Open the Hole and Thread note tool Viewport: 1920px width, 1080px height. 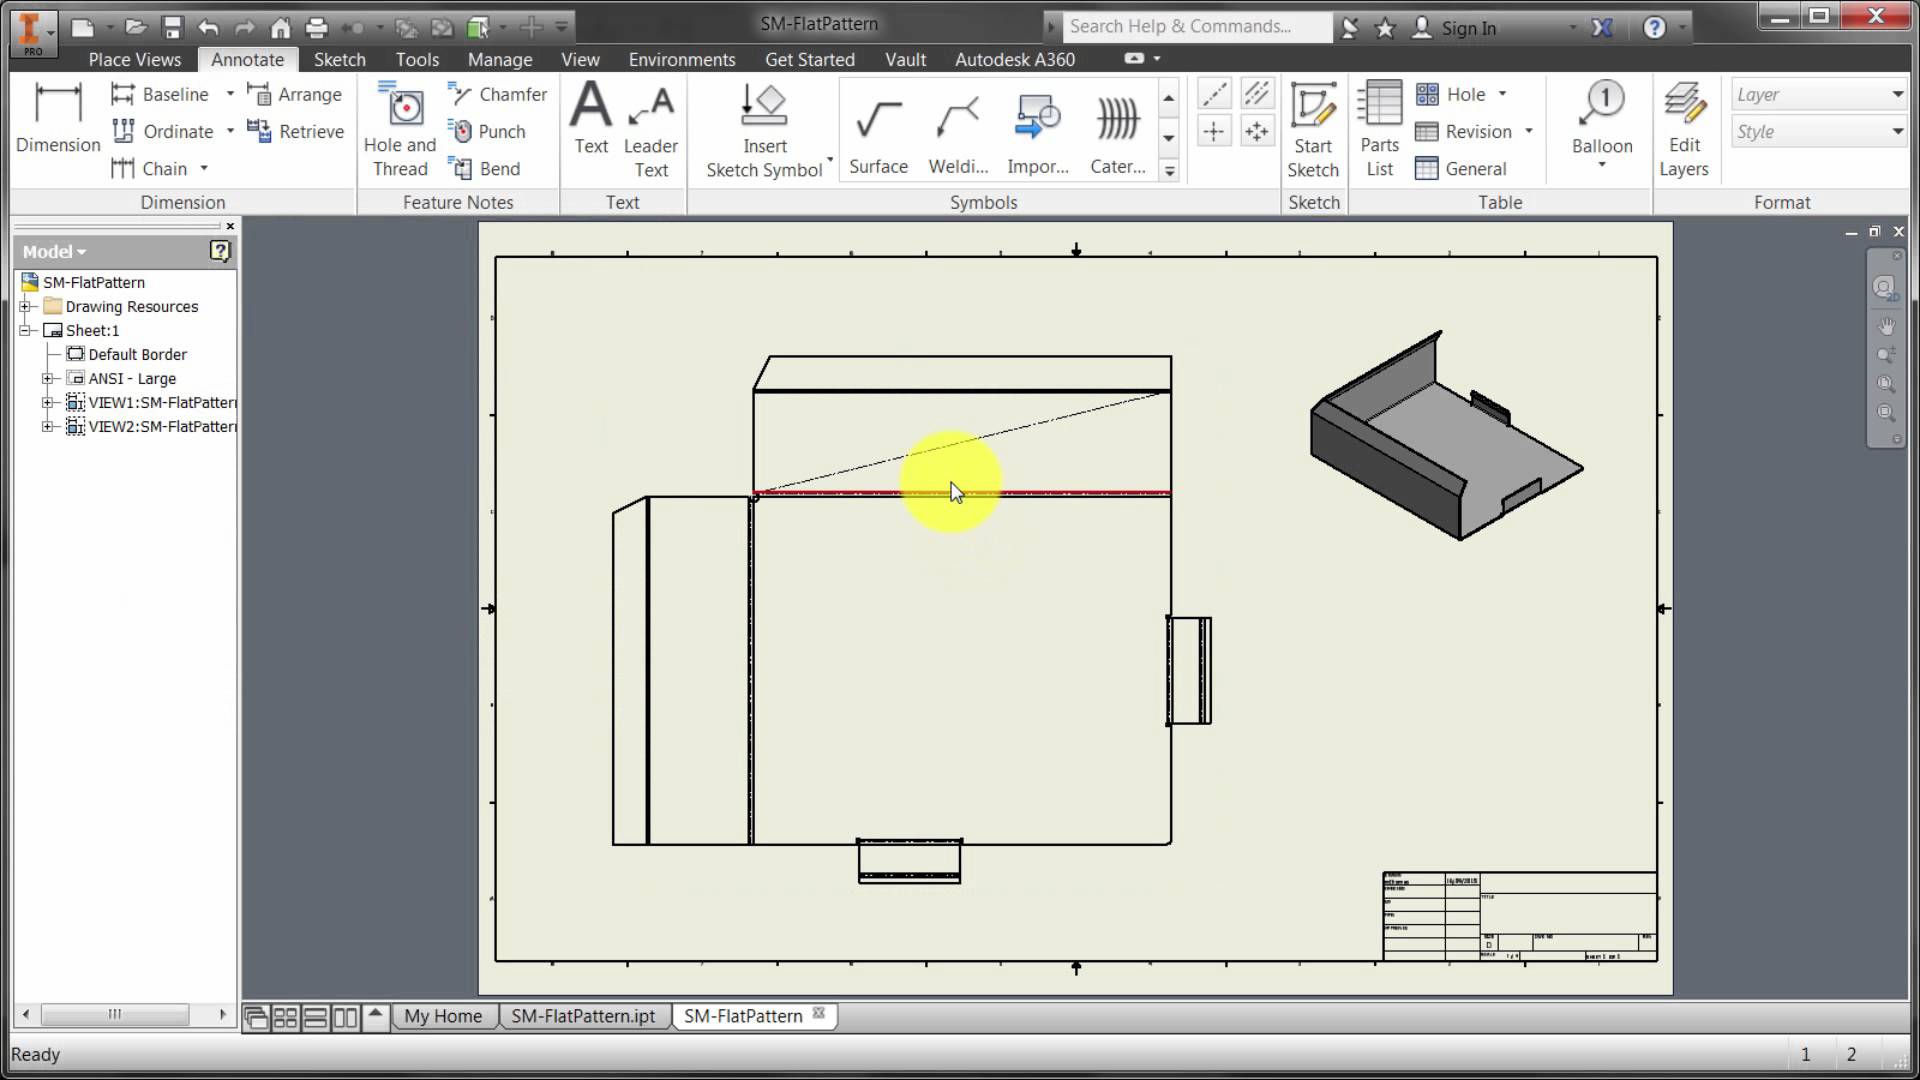tap(399, 128)
